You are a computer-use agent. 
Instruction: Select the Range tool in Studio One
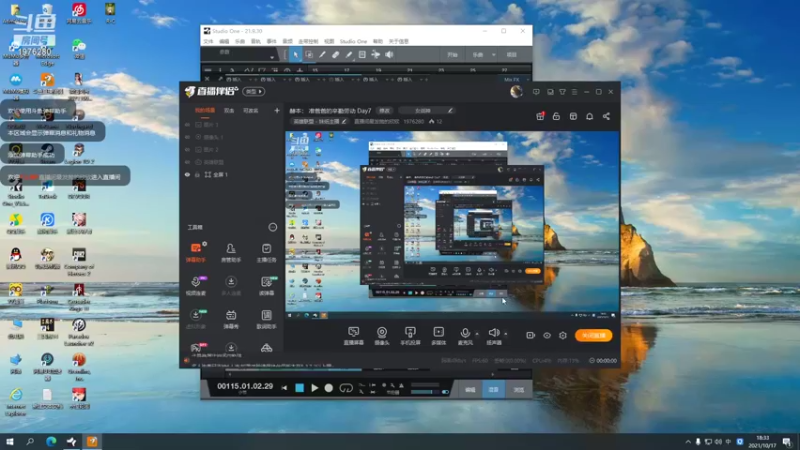pyautogui.click(x=309, y=55)
